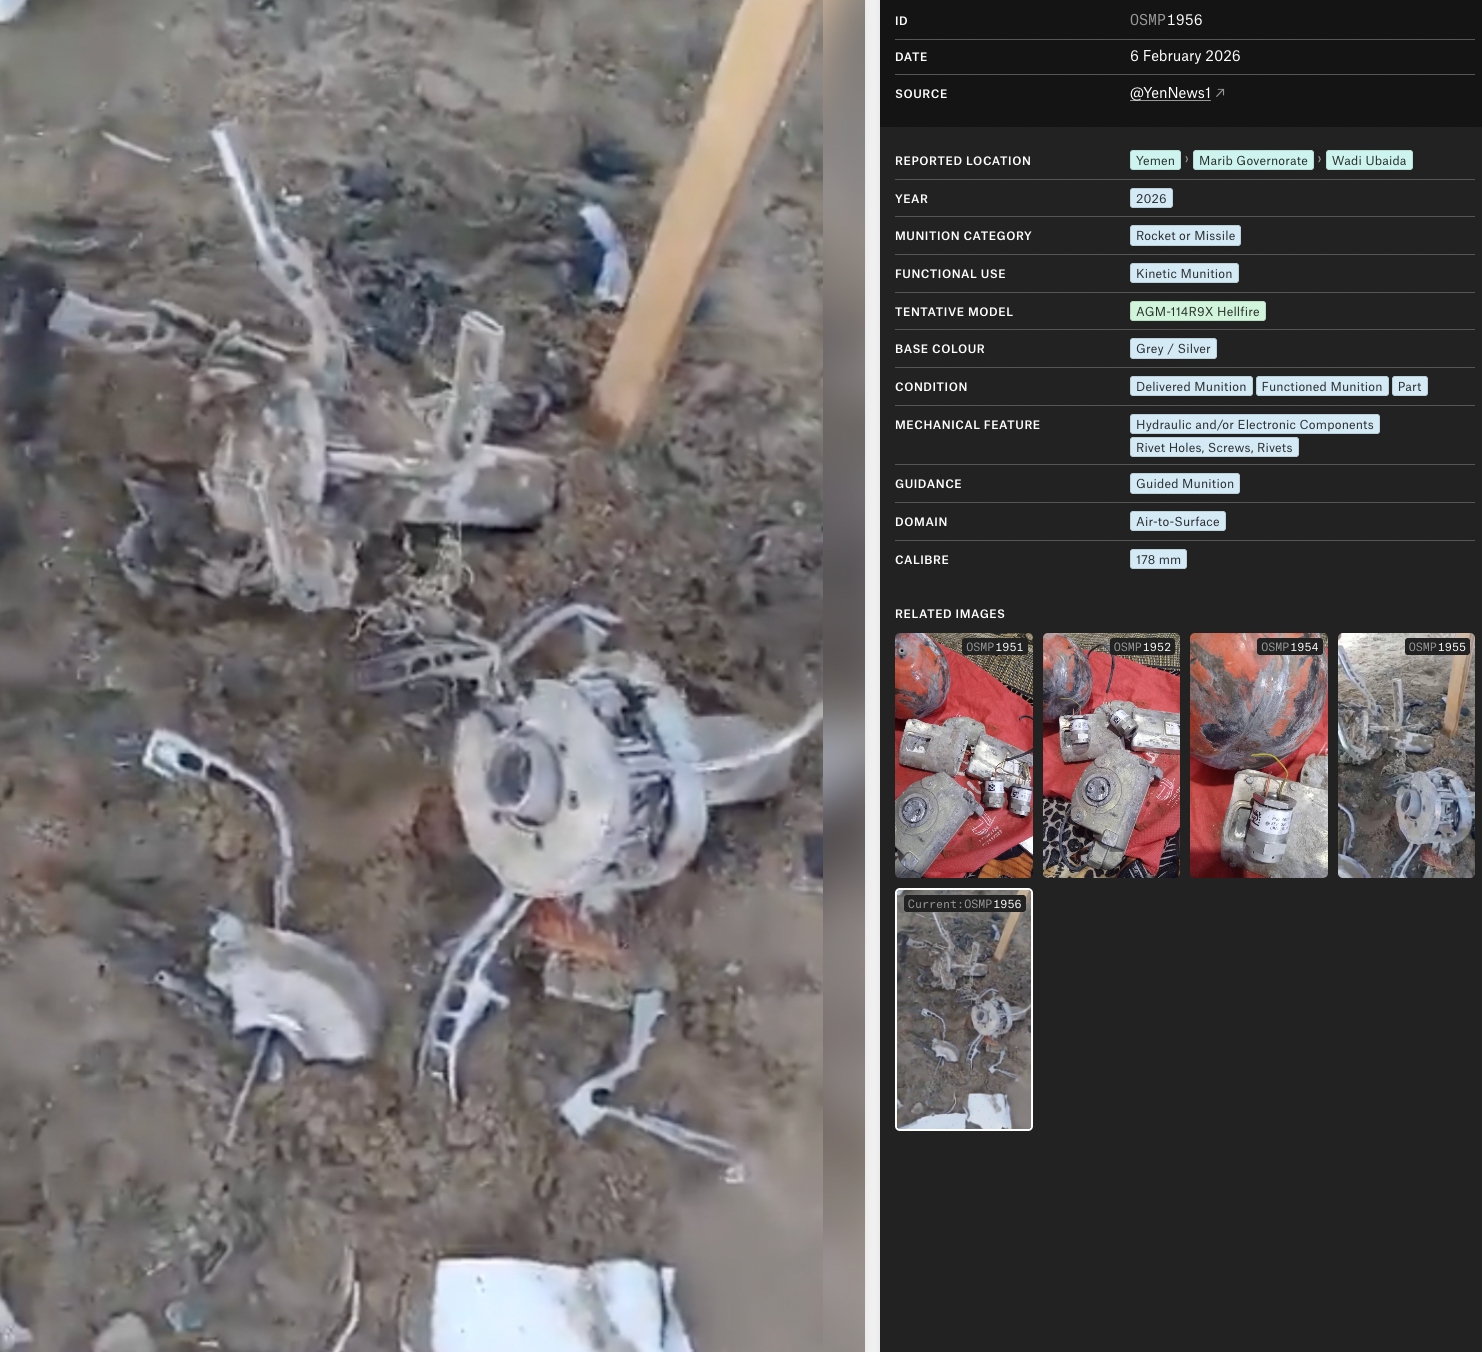
Task: Open related image OSMP1954 thumbnail
Action: pos(1258,756)
